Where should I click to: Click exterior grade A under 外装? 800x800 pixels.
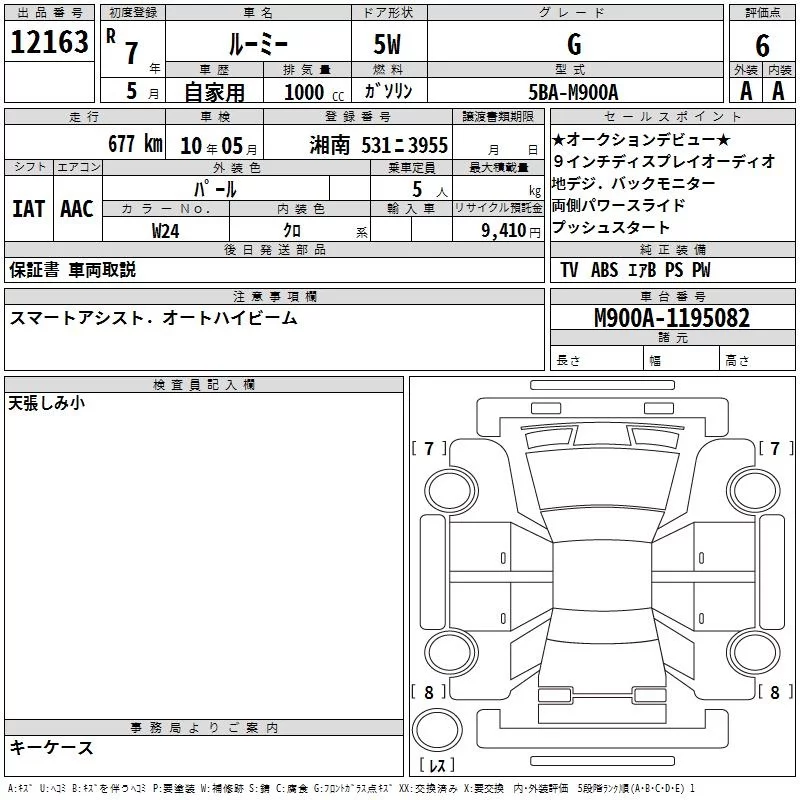(745, 91)
